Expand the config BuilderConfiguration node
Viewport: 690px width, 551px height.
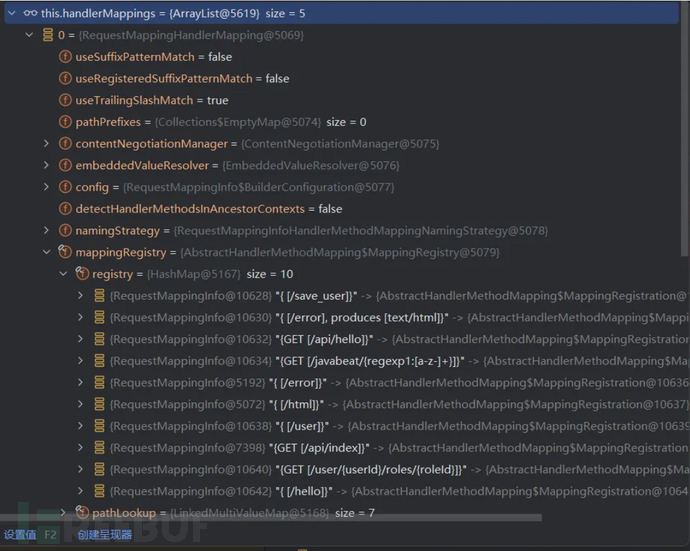coord(46,187)
